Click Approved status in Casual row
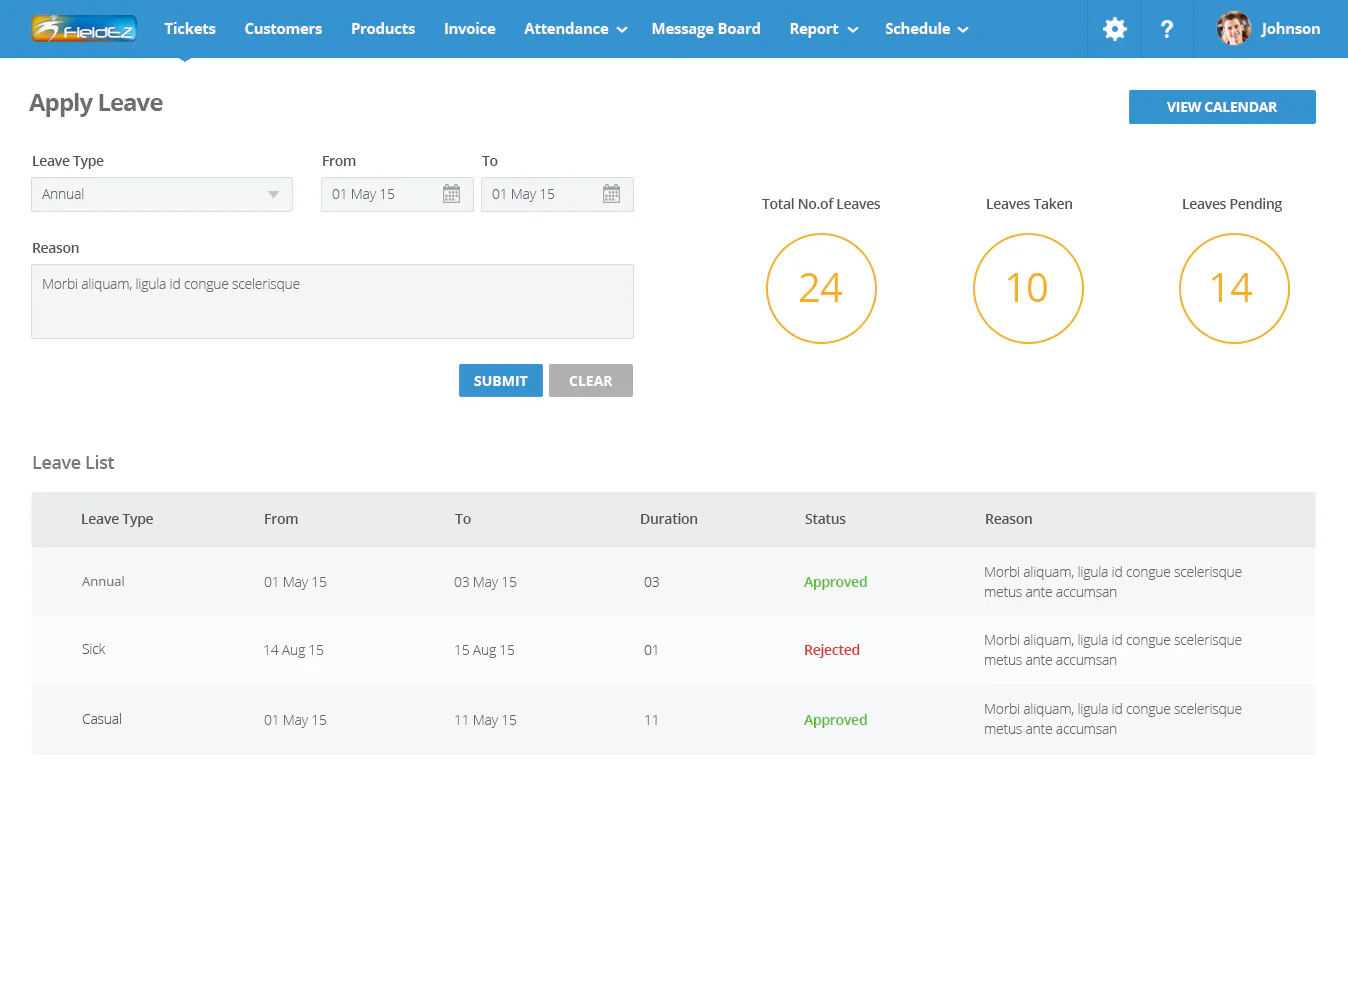The width and height of the screenshot is (1348, 993). click(x=836, y=720)
